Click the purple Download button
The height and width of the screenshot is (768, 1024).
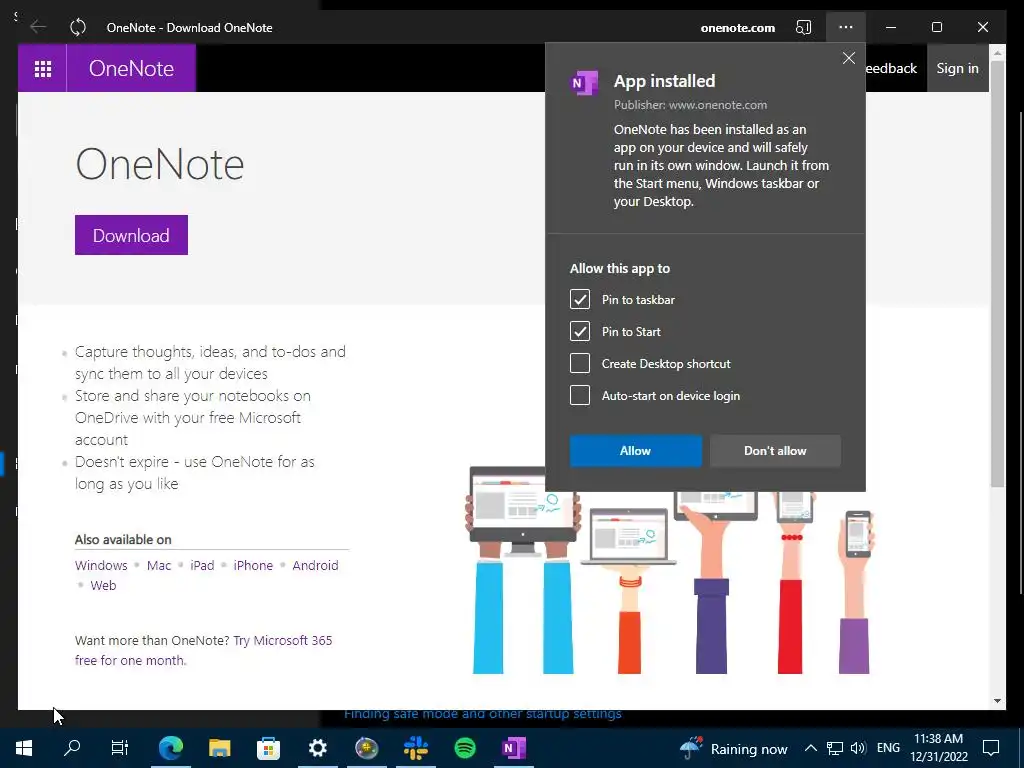[131, 235]
